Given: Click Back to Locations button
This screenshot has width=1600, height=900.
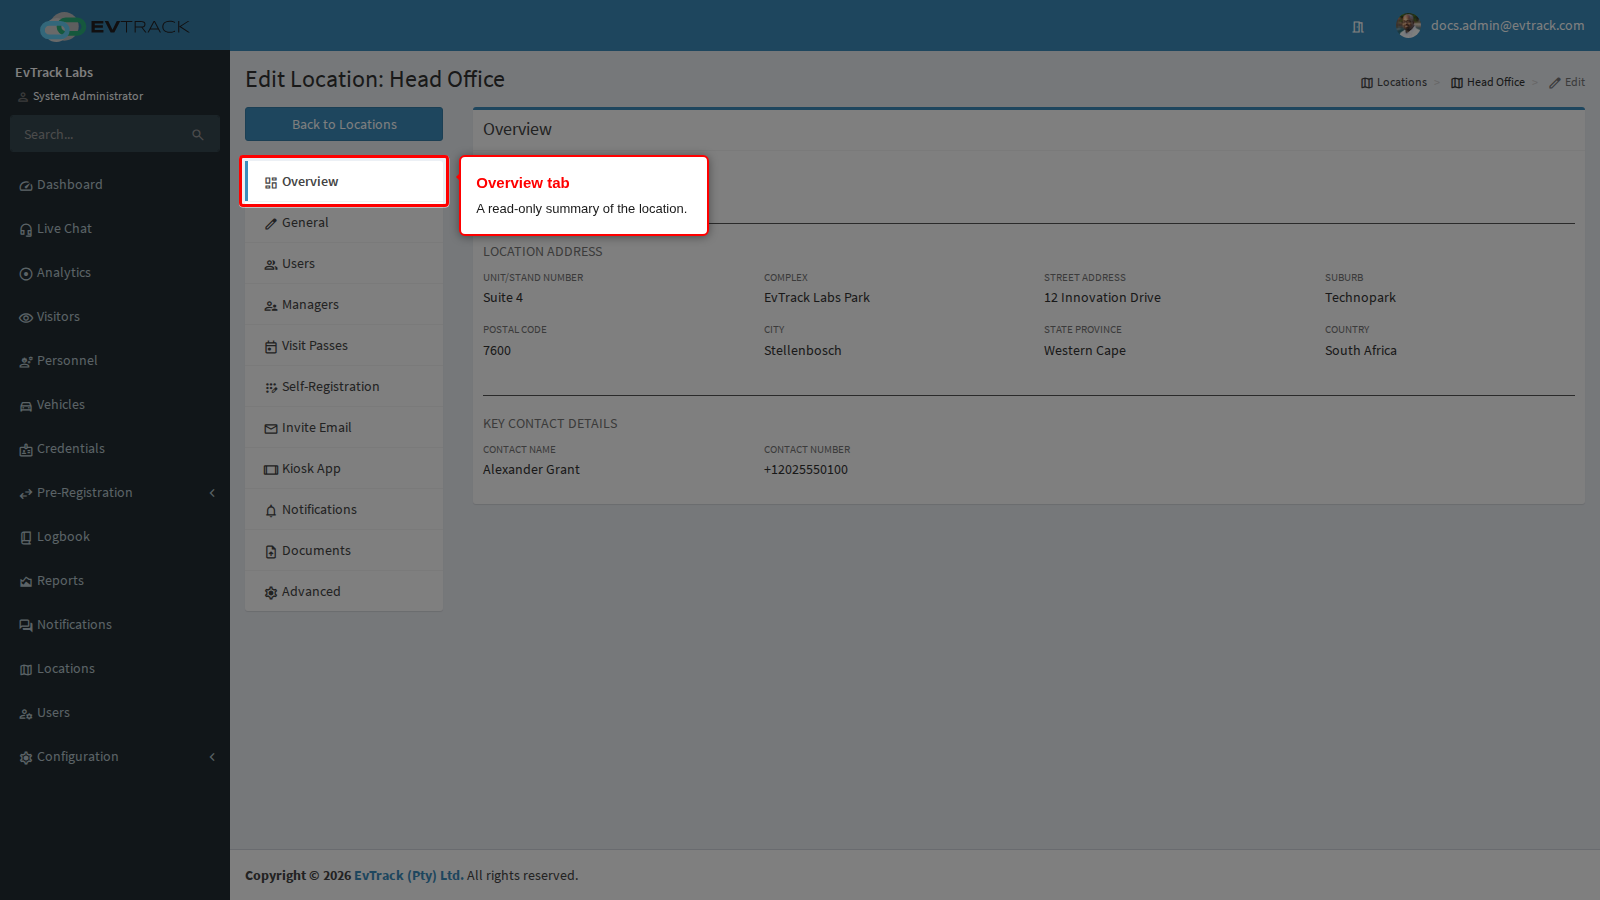Looking at the screenshot, I should coord(344,124).
